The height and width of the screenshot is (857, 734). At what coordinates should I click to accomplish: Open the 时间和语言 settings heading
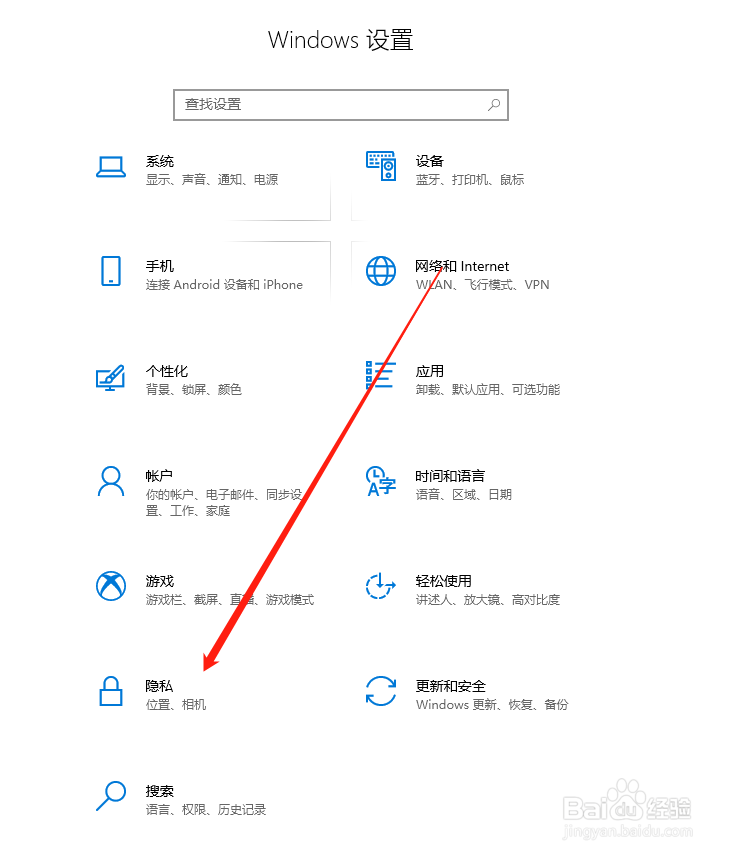pos(450,476)
